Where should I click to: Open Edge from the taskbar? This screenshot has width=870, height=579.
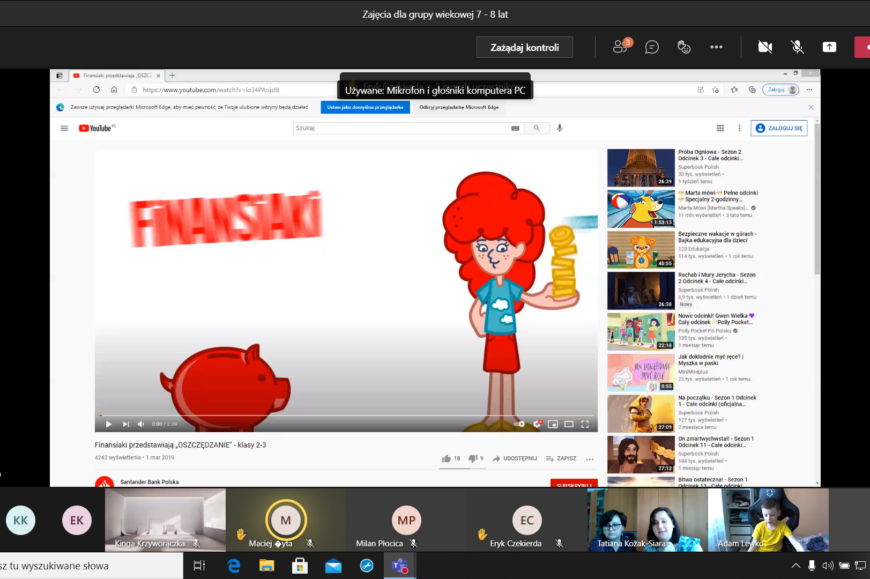[234, 566]
